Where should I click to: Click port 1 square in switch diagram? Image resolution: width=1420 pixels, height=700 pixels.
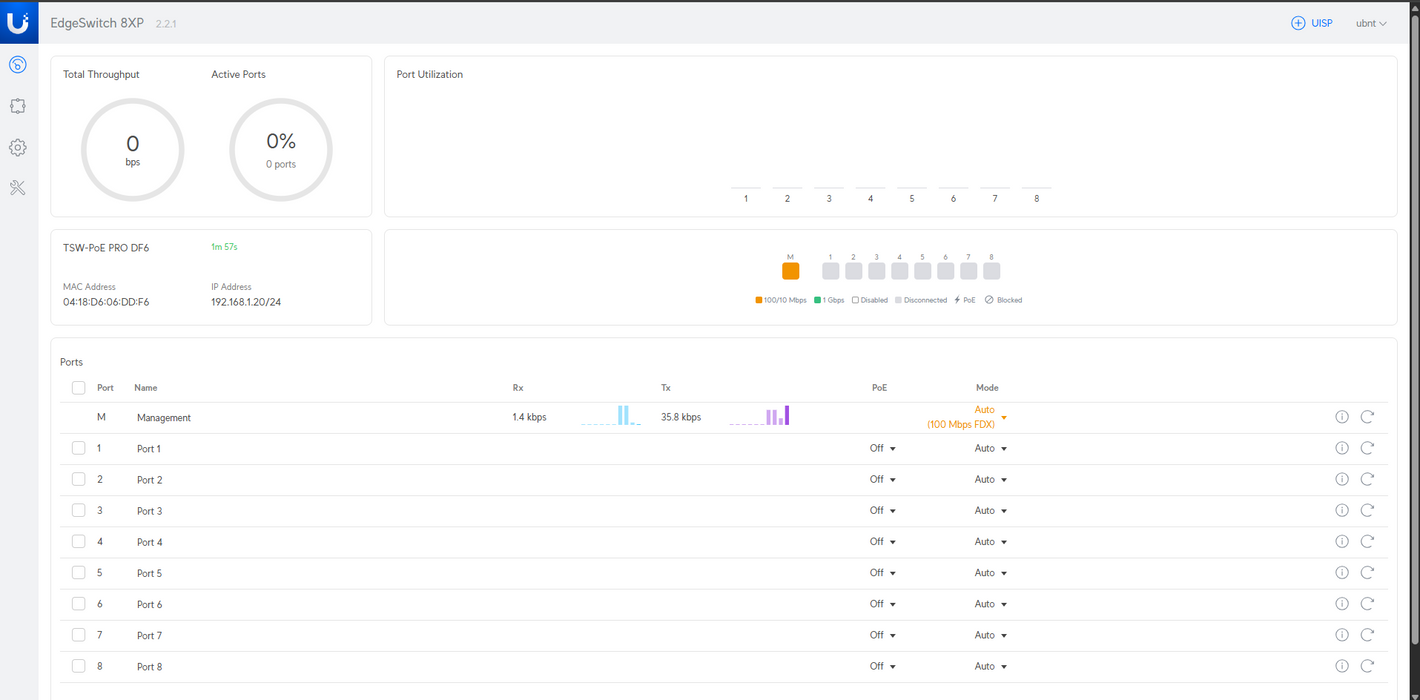tap(831, 271)
